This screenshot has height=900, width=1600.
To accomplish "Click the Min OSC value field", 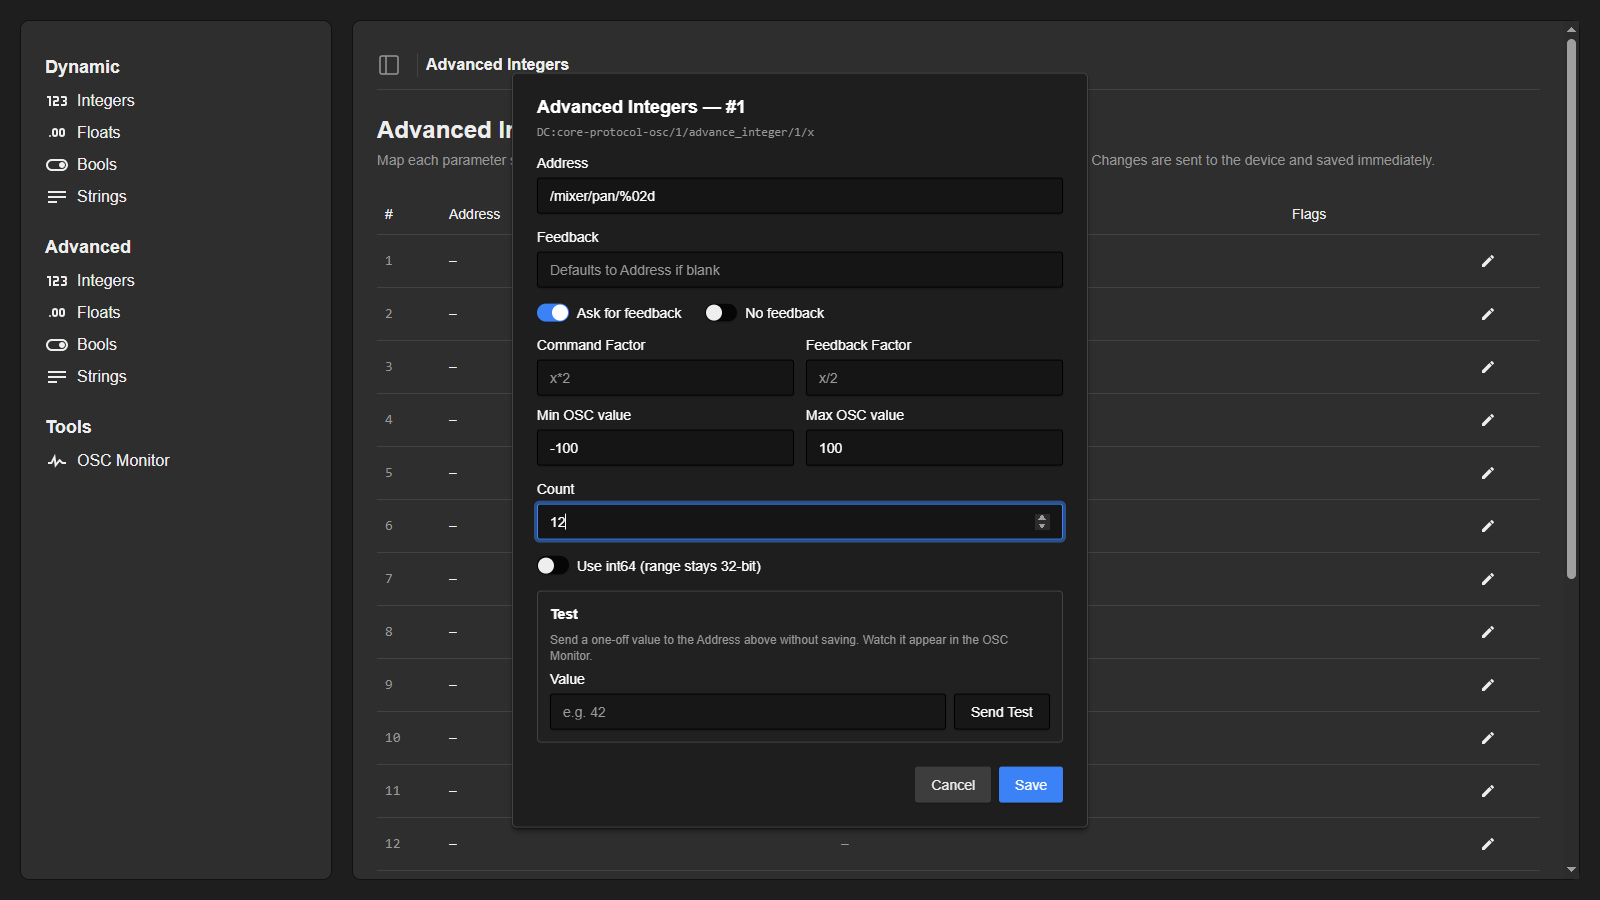I will tap(665, 448).
